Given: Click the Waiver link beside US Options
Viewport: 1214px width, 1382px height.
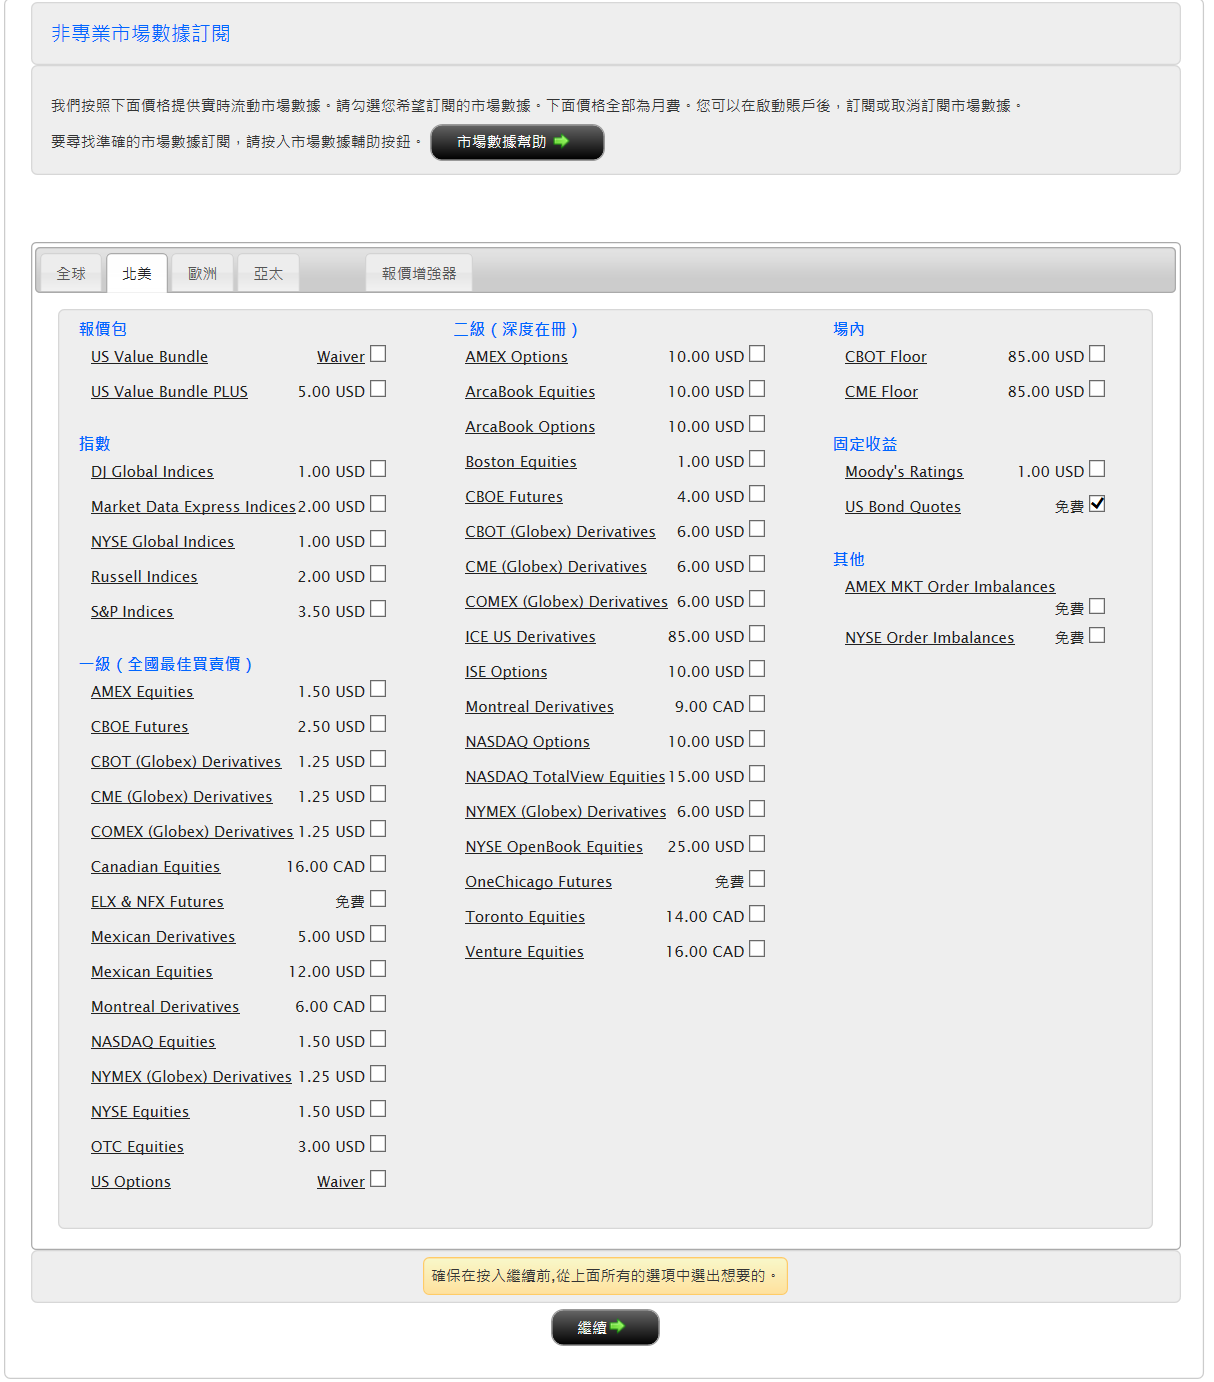Looking at the screenshot, I should (341, 1182).
